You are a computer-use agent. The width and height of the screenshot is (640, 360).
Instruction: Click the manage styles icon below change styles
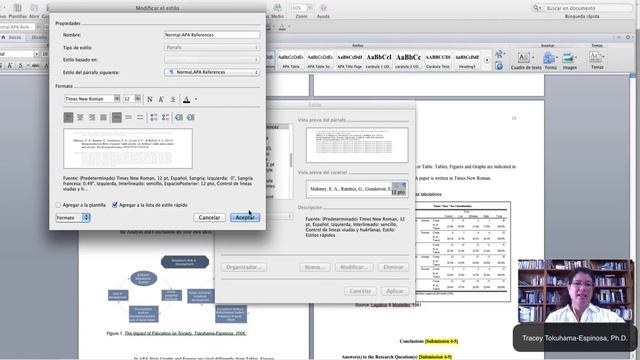click(x=499, y=66)
